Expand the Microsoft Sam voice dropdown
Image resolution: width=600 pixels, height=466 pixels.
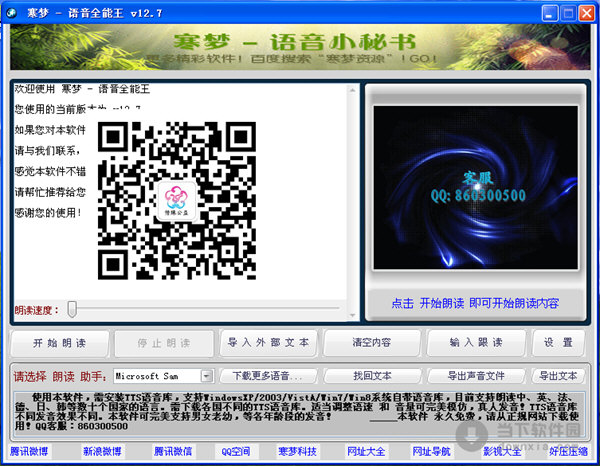click(207, 376)
